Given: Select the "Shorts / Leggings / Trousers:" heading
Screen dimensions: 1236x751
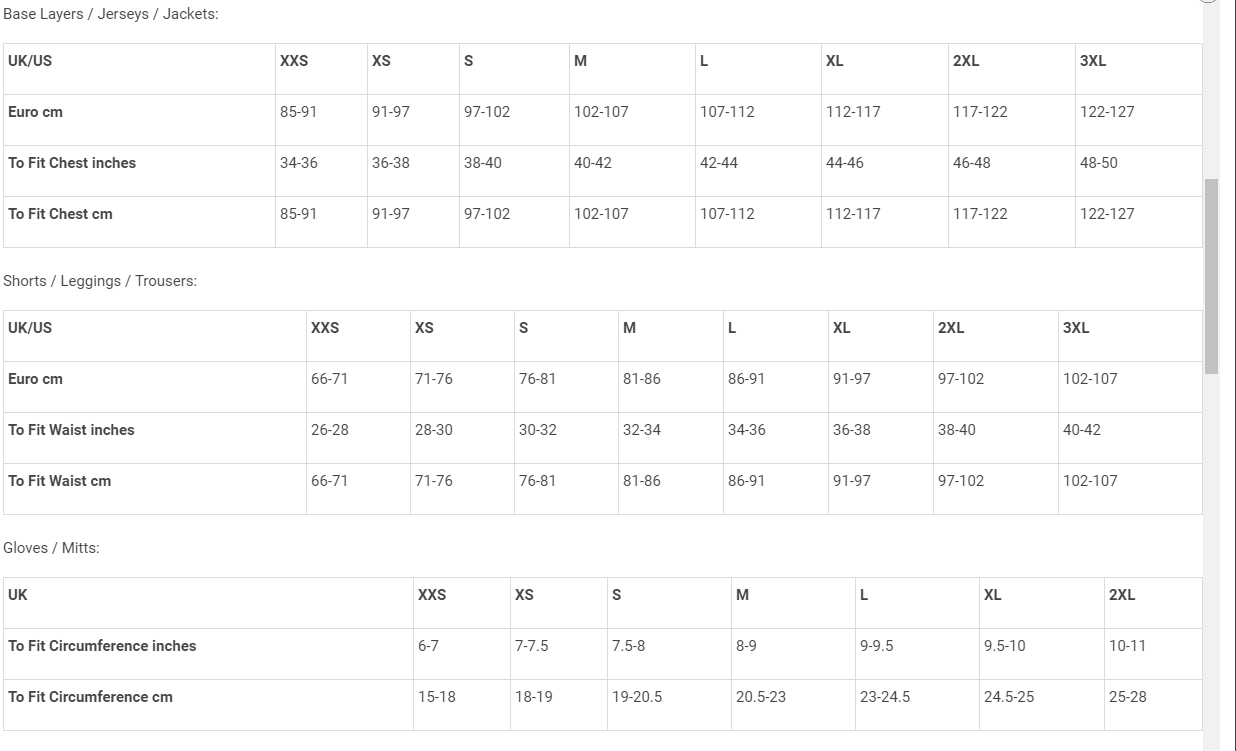Looking at the screenshot, I should pos(100,281).
